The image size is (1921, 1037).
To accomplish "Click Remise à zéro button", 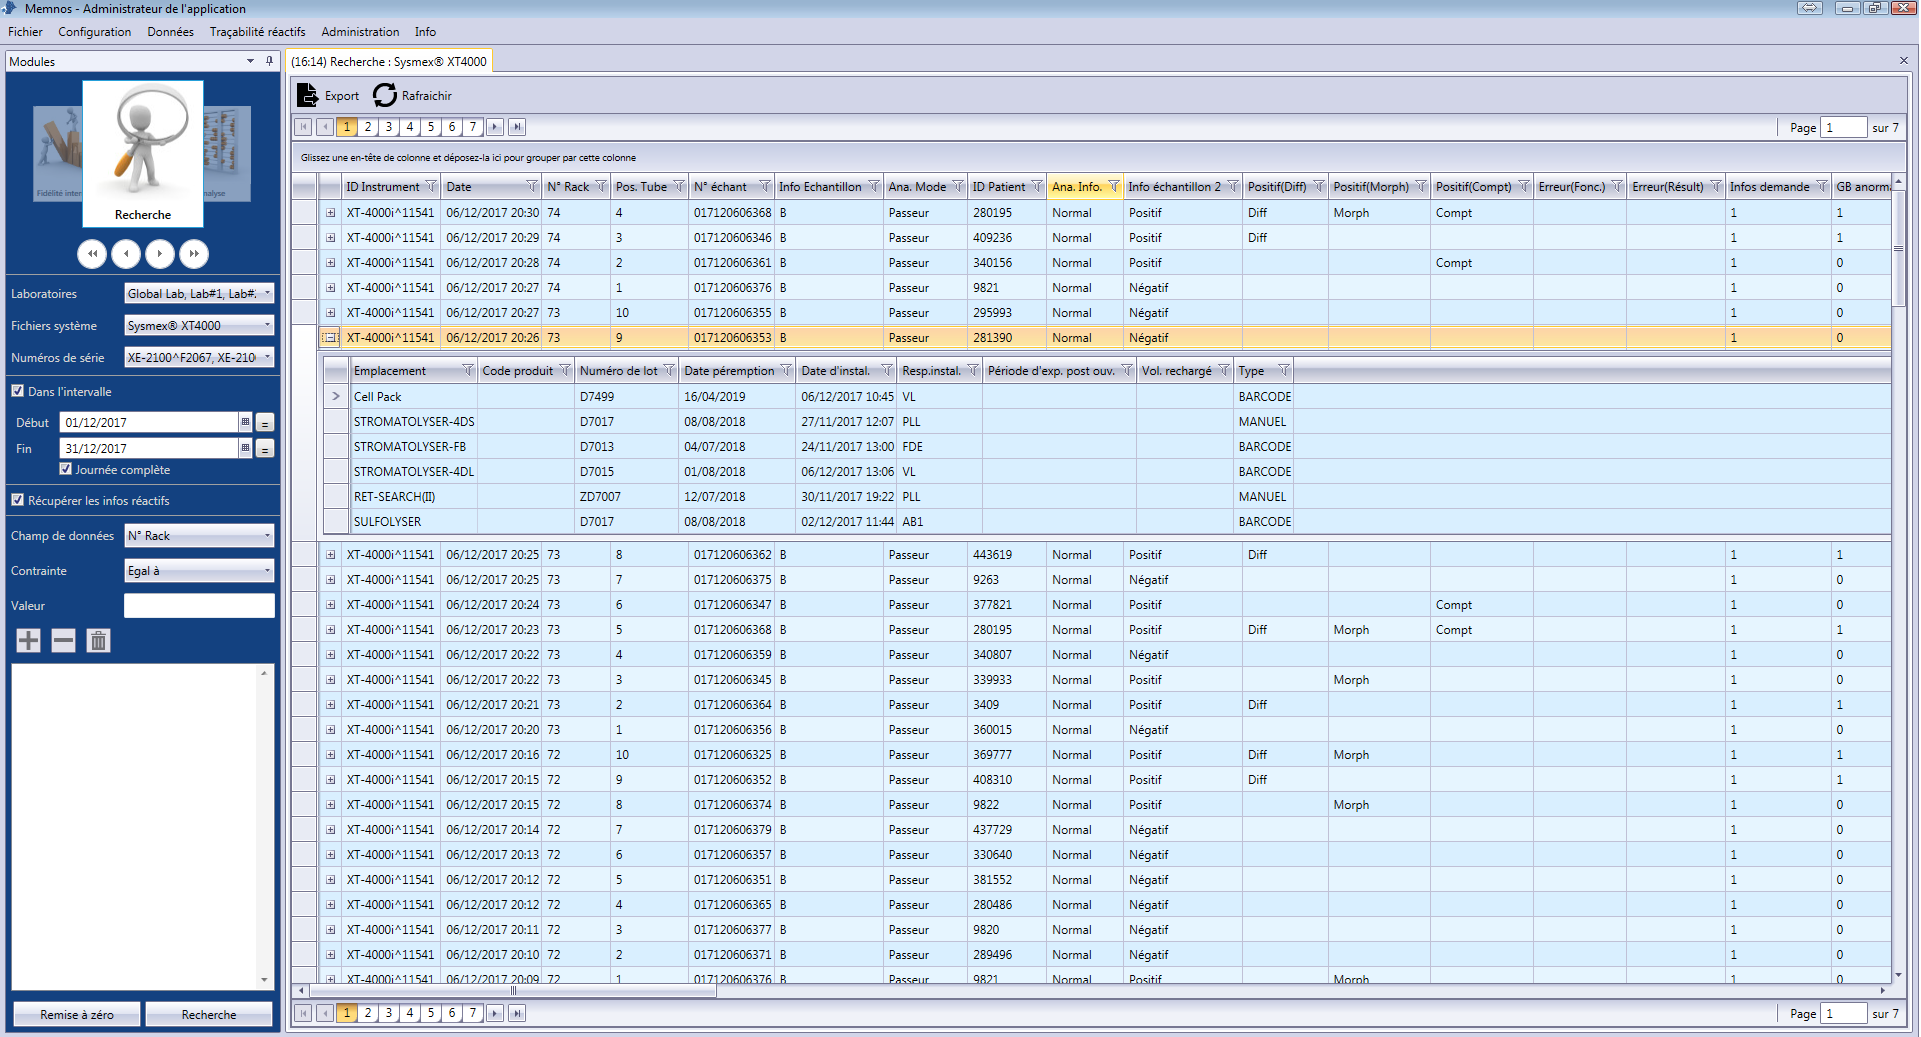I will 77,1014.
